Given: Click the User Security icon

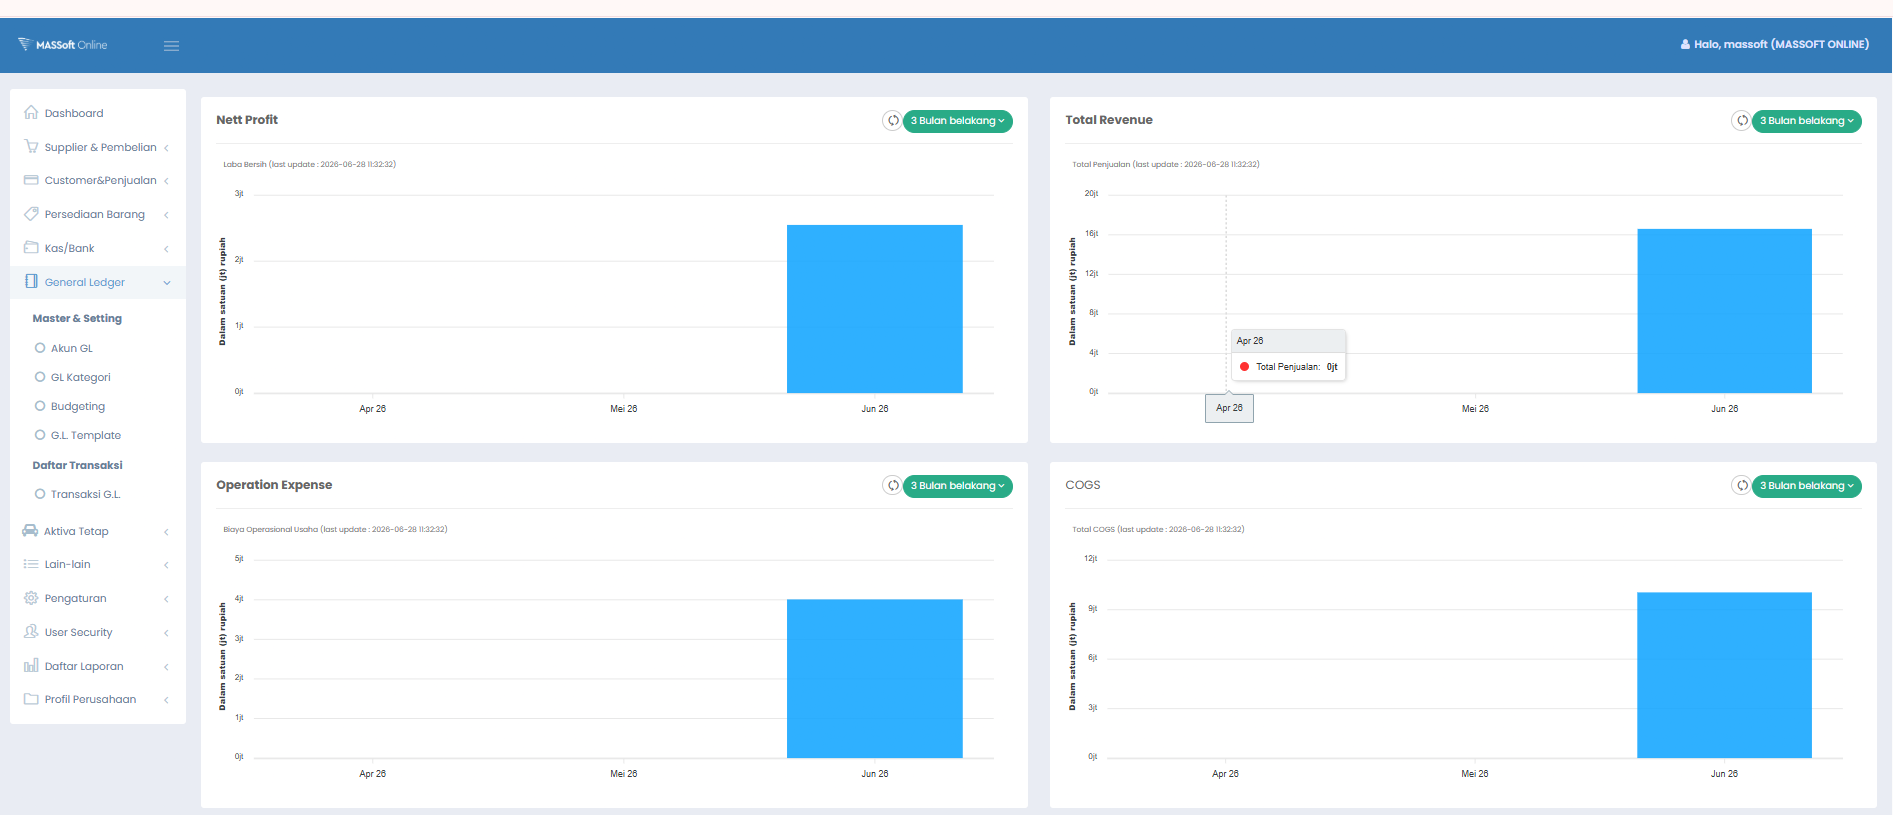Looking at the screenshot, I should click(31, 632).
